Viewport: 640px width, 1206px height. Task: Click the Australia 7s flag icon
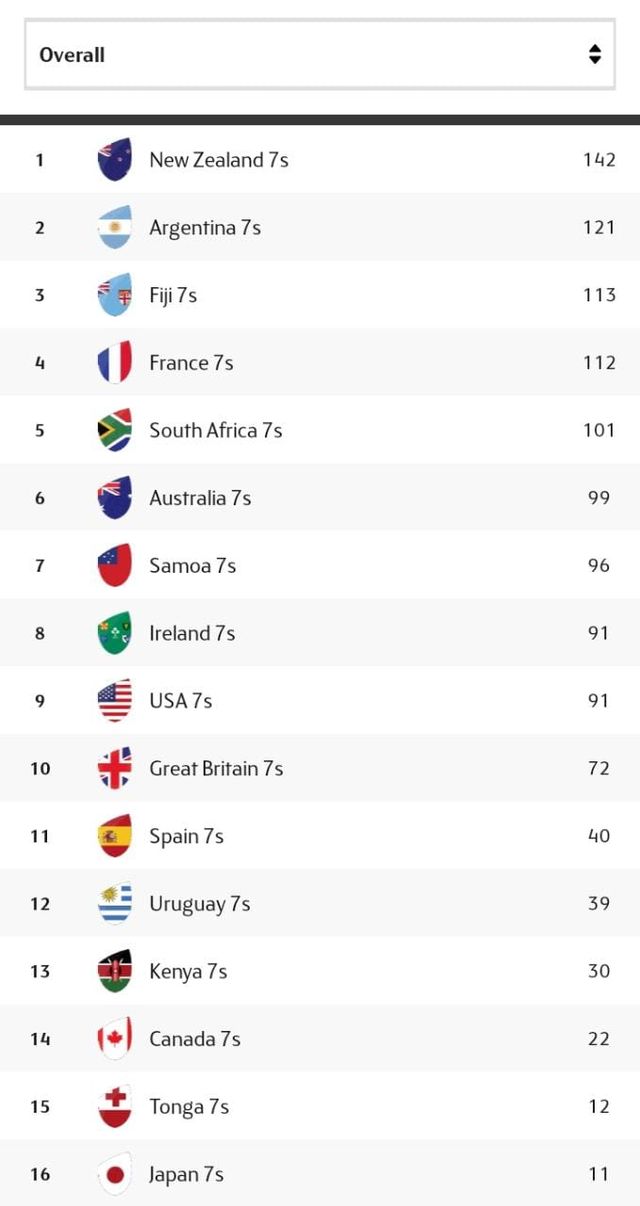[x=115, y=498]
